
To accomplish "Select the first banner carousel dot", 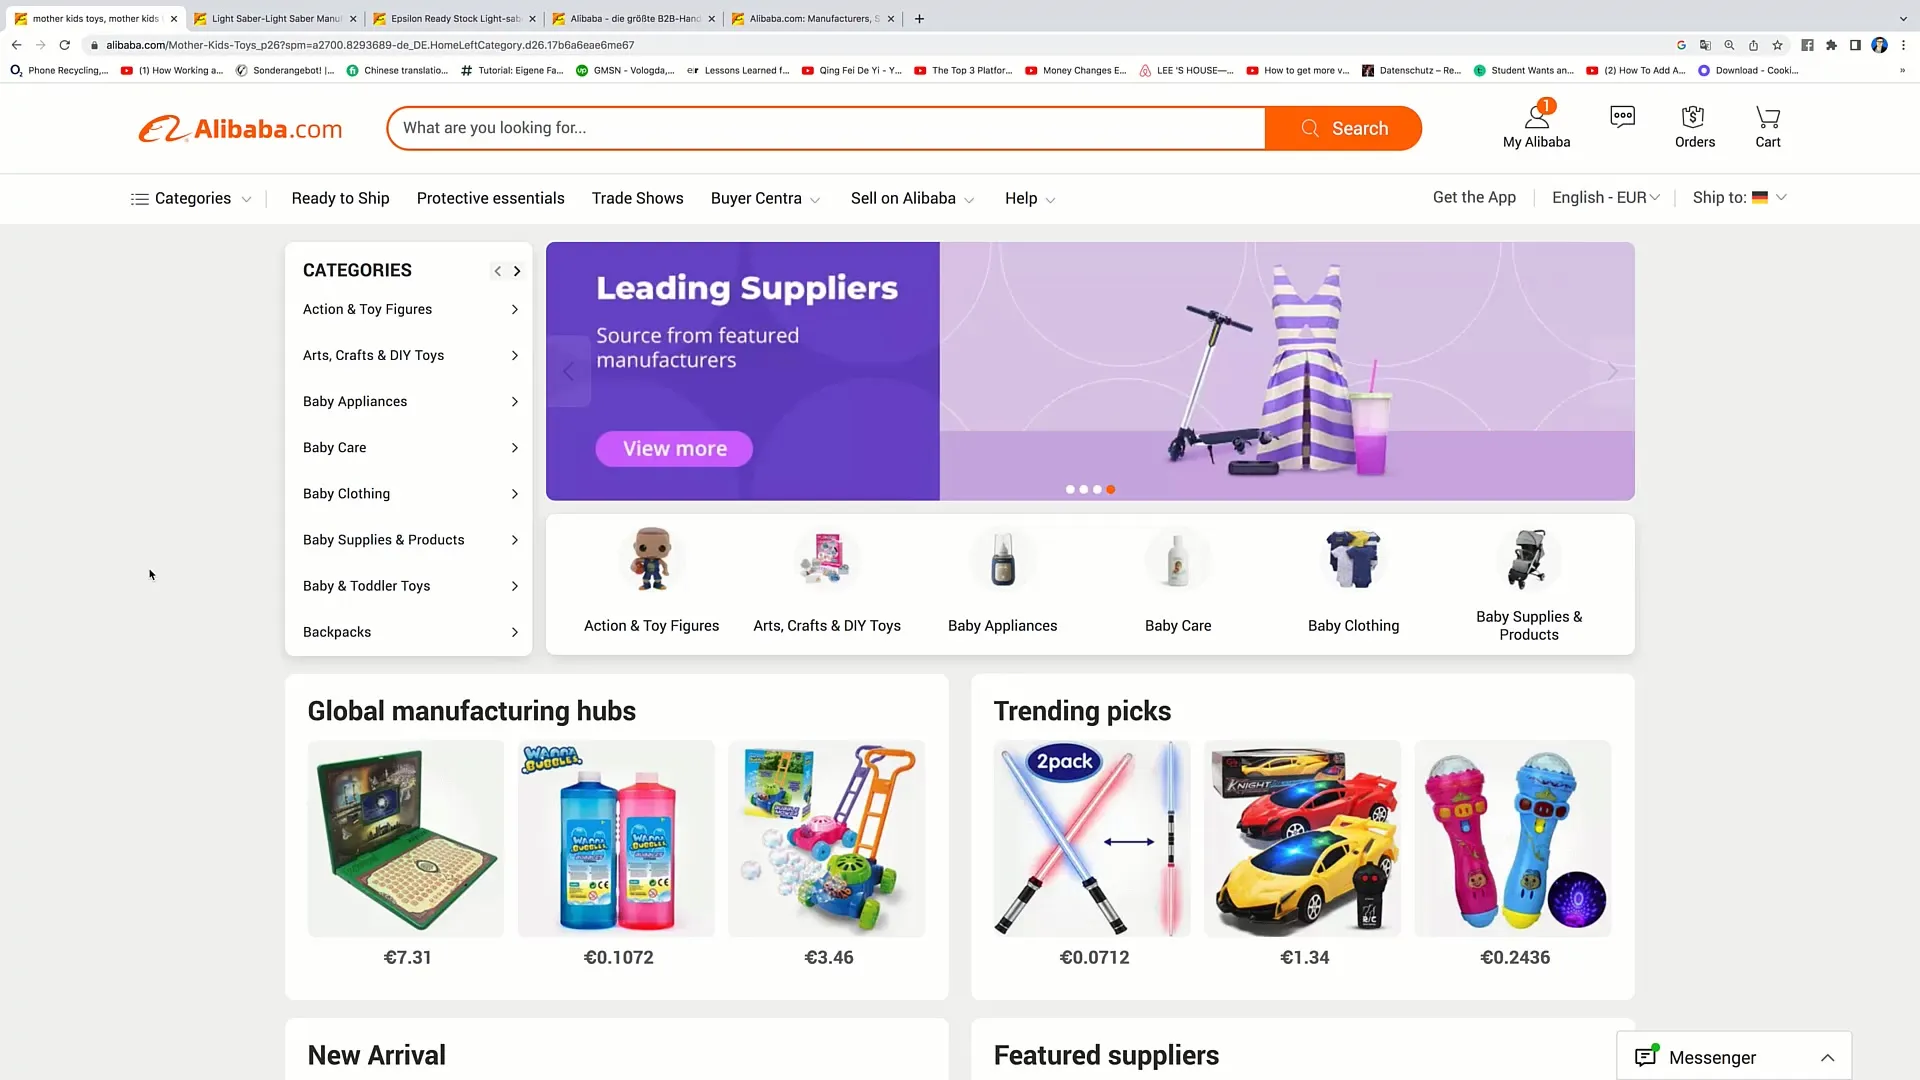I will coord(1070,490).
